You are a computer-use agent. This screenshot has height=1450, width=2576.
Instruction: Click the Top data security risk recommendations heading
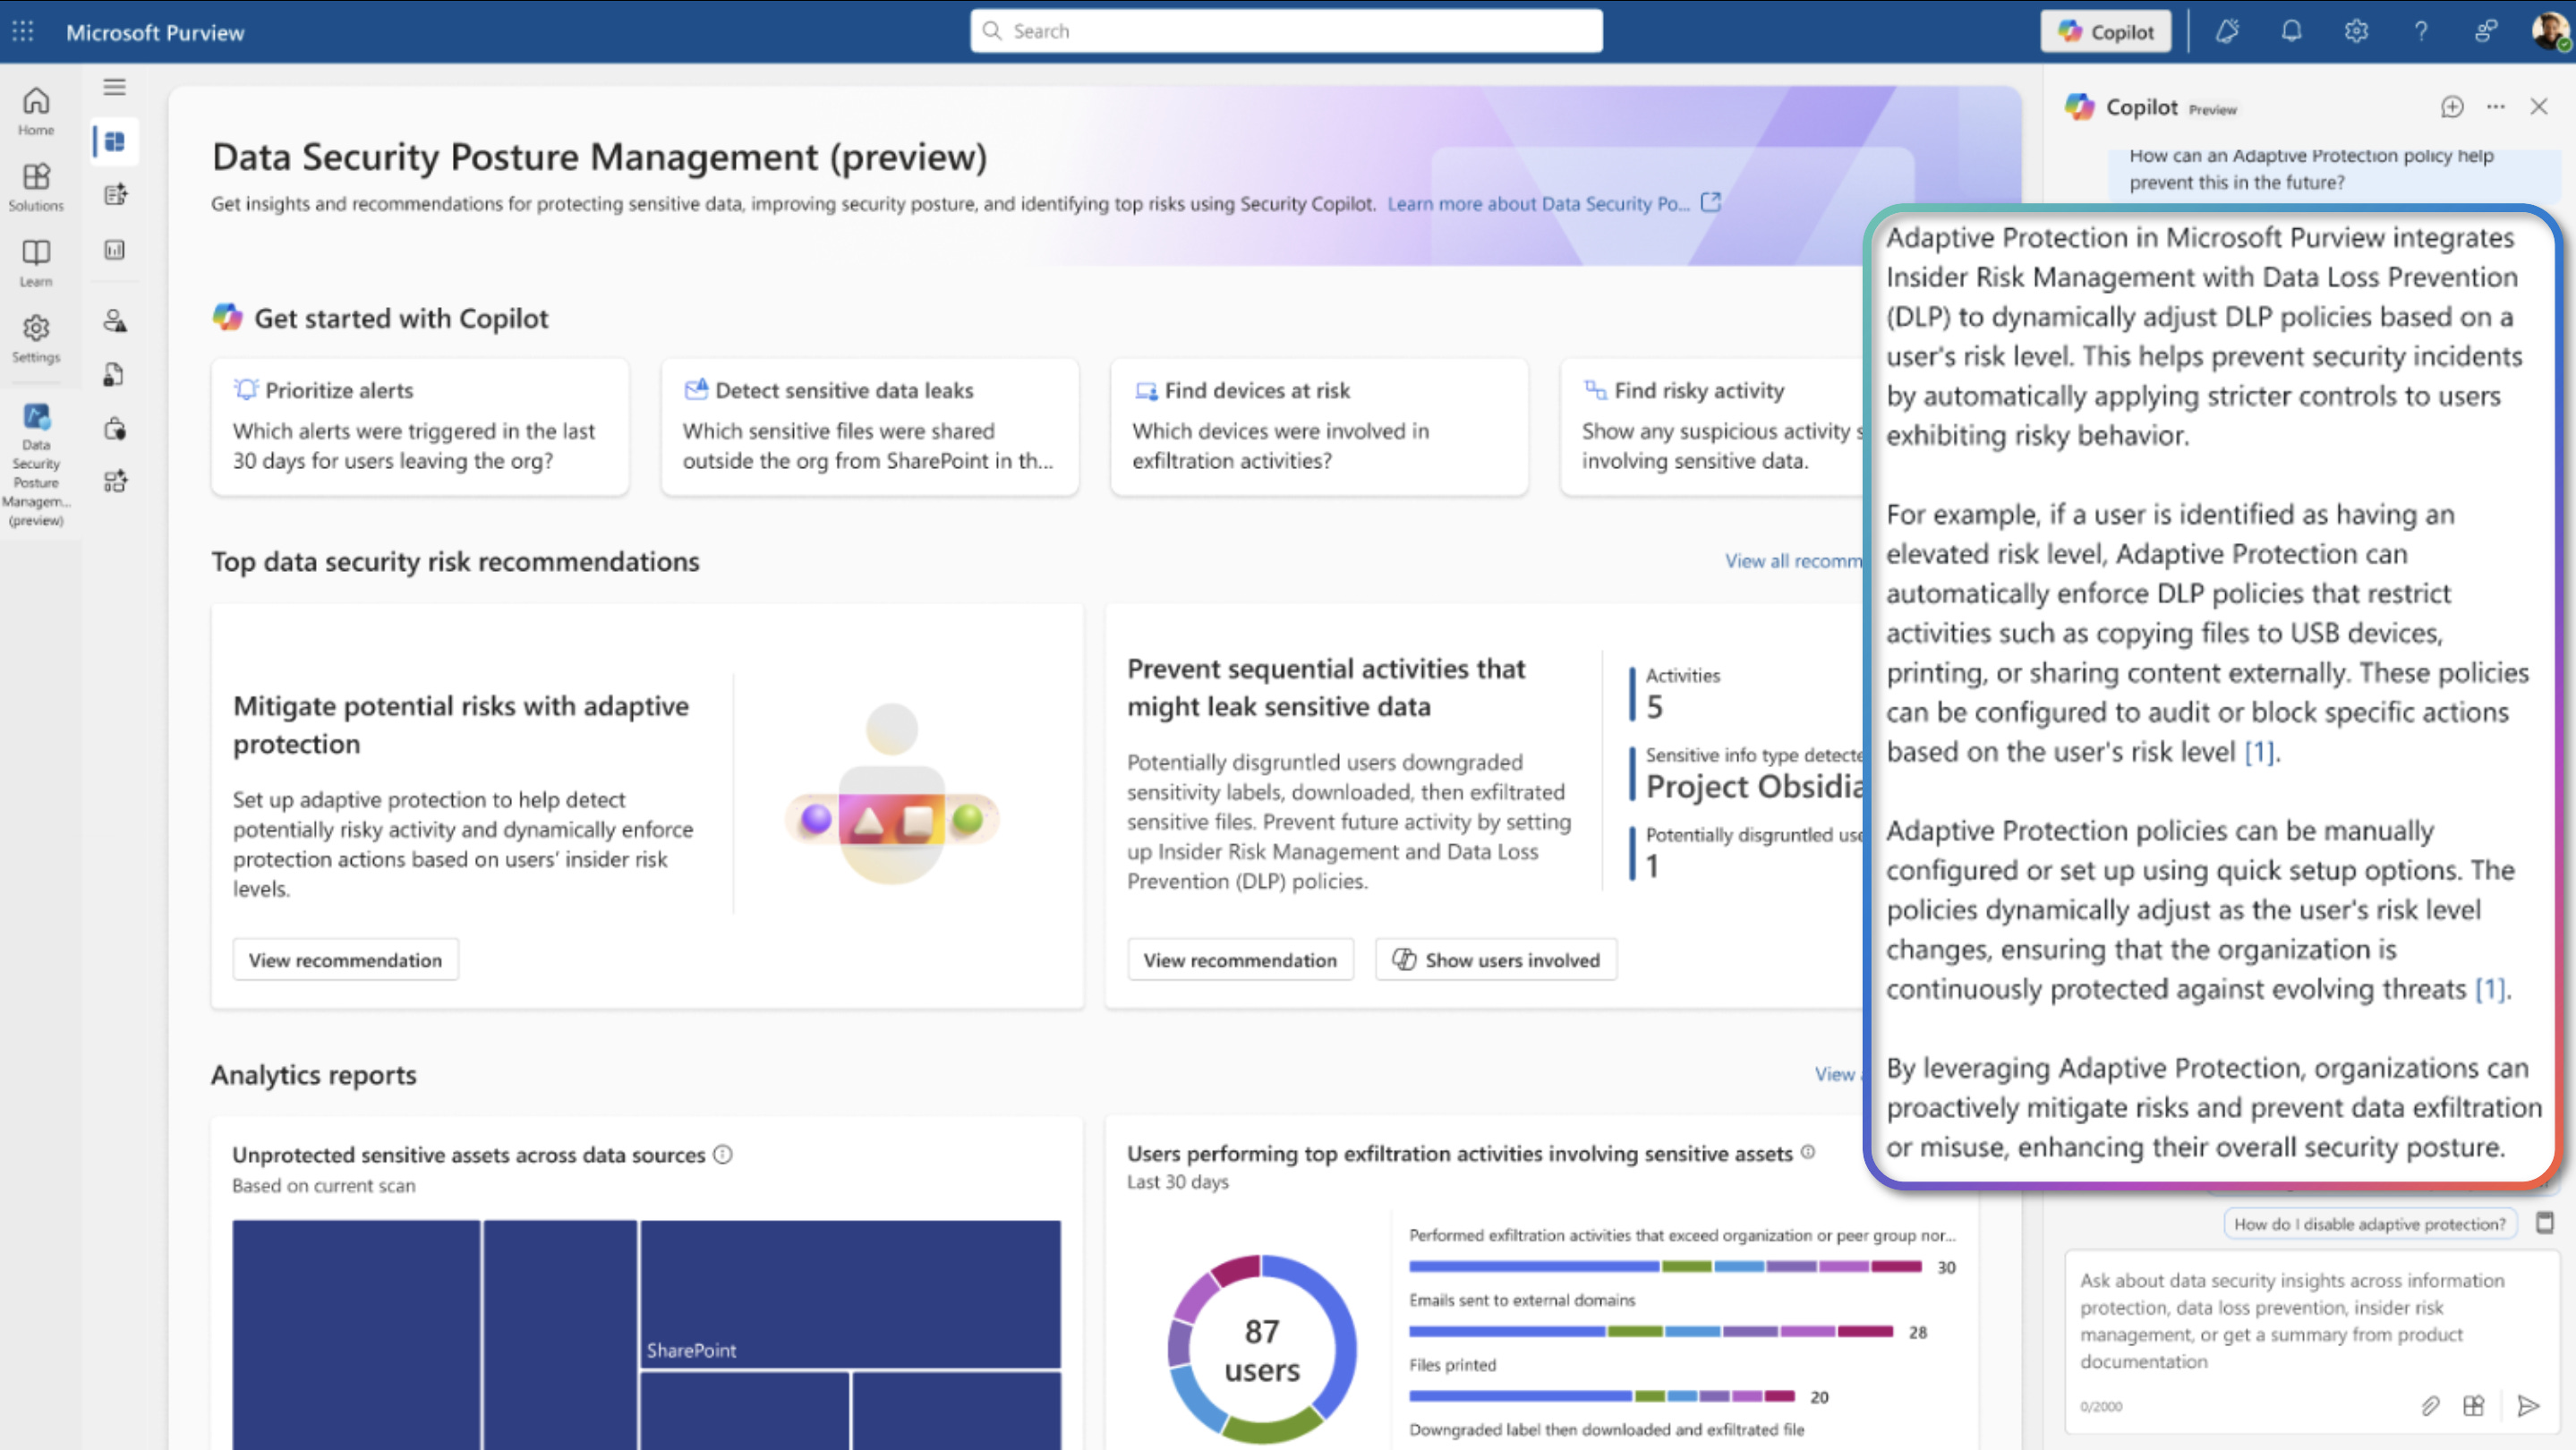[x=455, y=561]
